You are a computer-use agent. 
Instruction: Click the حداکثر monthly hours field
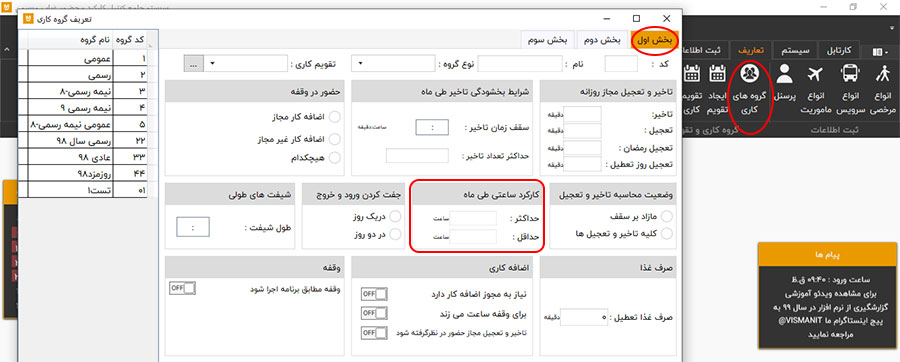coord(474,218)
